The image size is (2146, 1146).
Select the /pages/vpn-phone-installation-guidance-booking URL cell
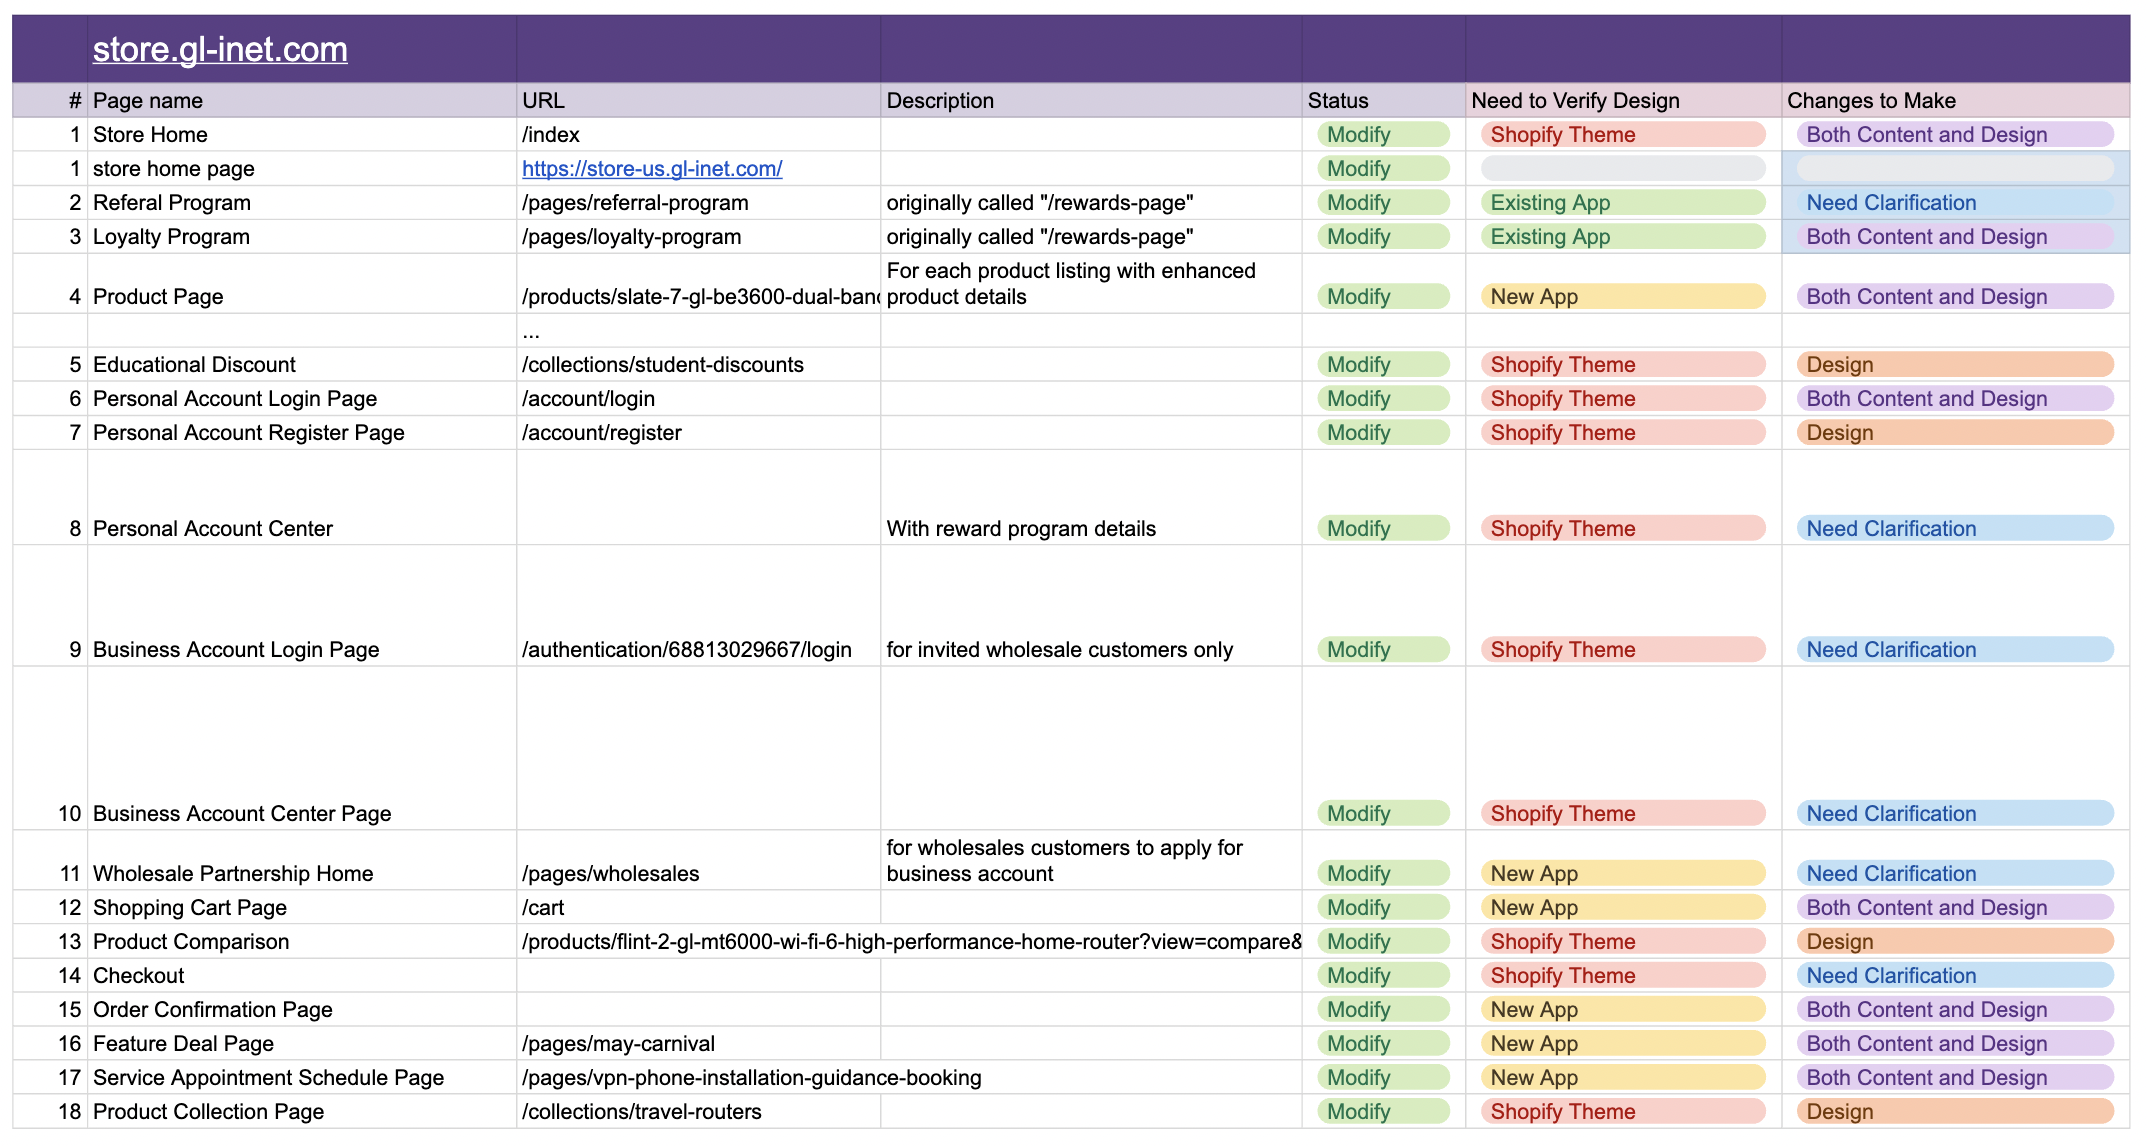698,1078
